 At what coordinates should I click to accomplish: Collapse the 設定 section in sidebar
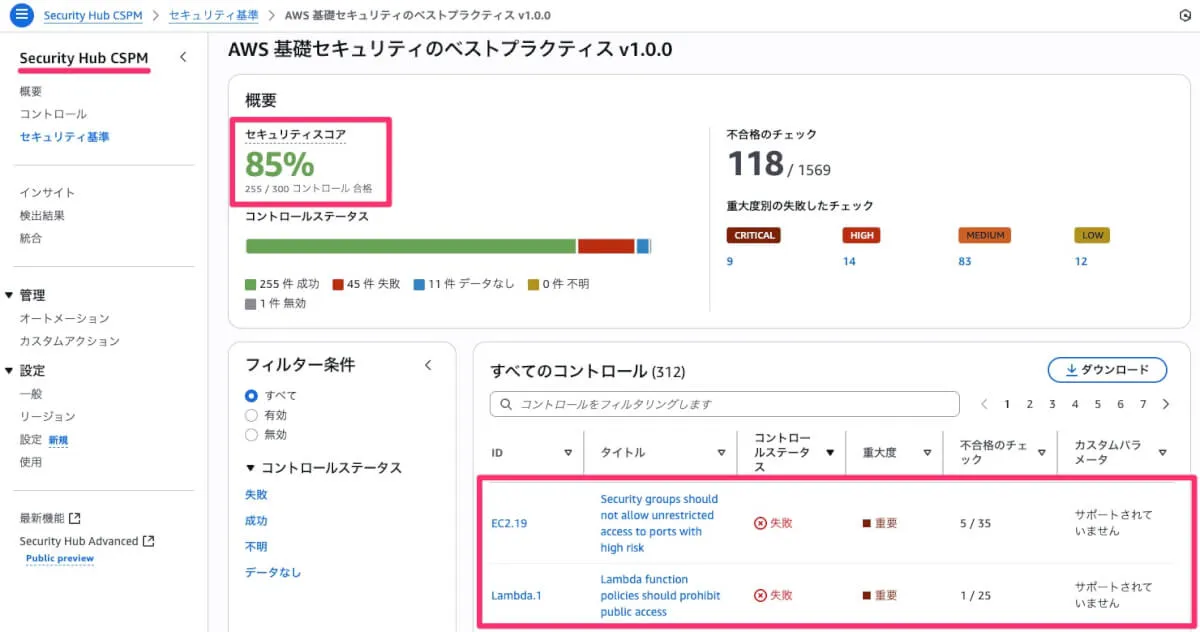[x=10, y=371]
